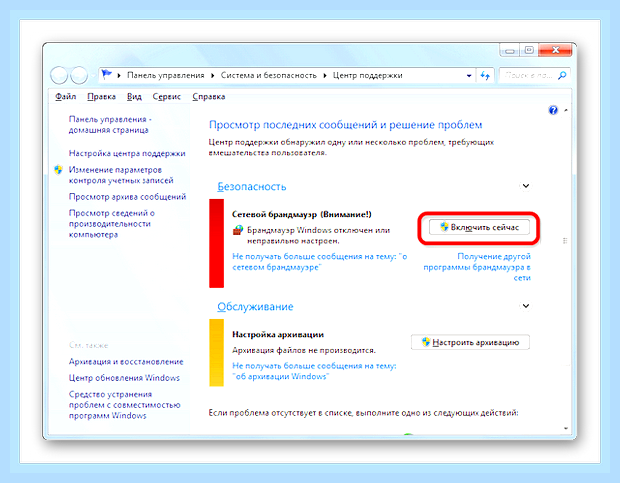Screen dimensions: 620x483
Task: Open the Файл menu
Action: 66,96
